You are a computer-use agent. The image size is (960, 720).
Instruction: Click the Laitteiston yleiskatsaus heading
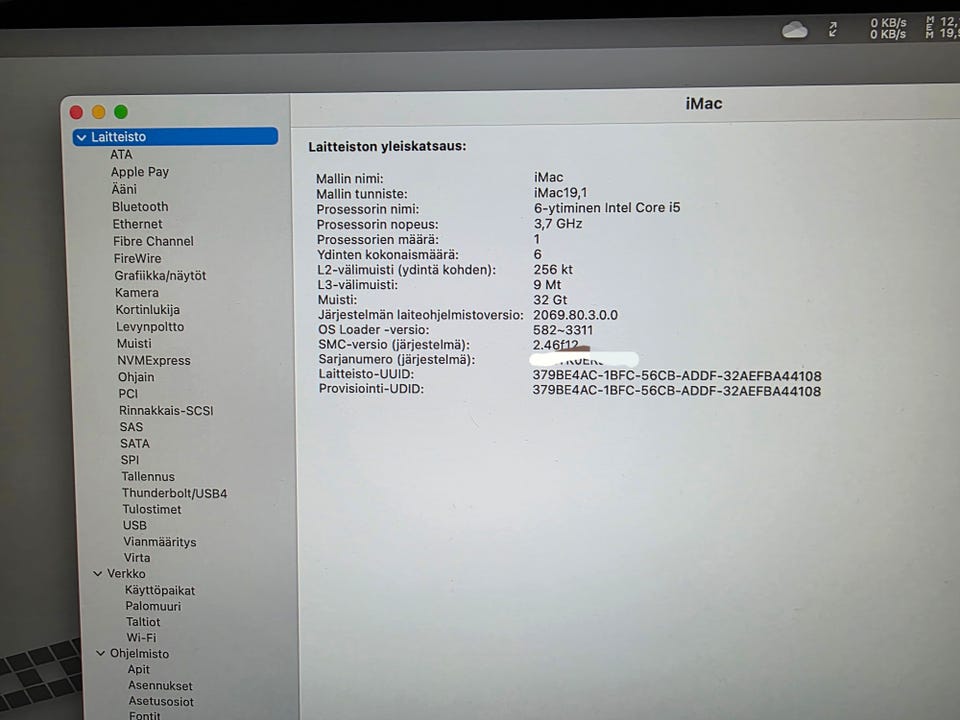[387, 146]
